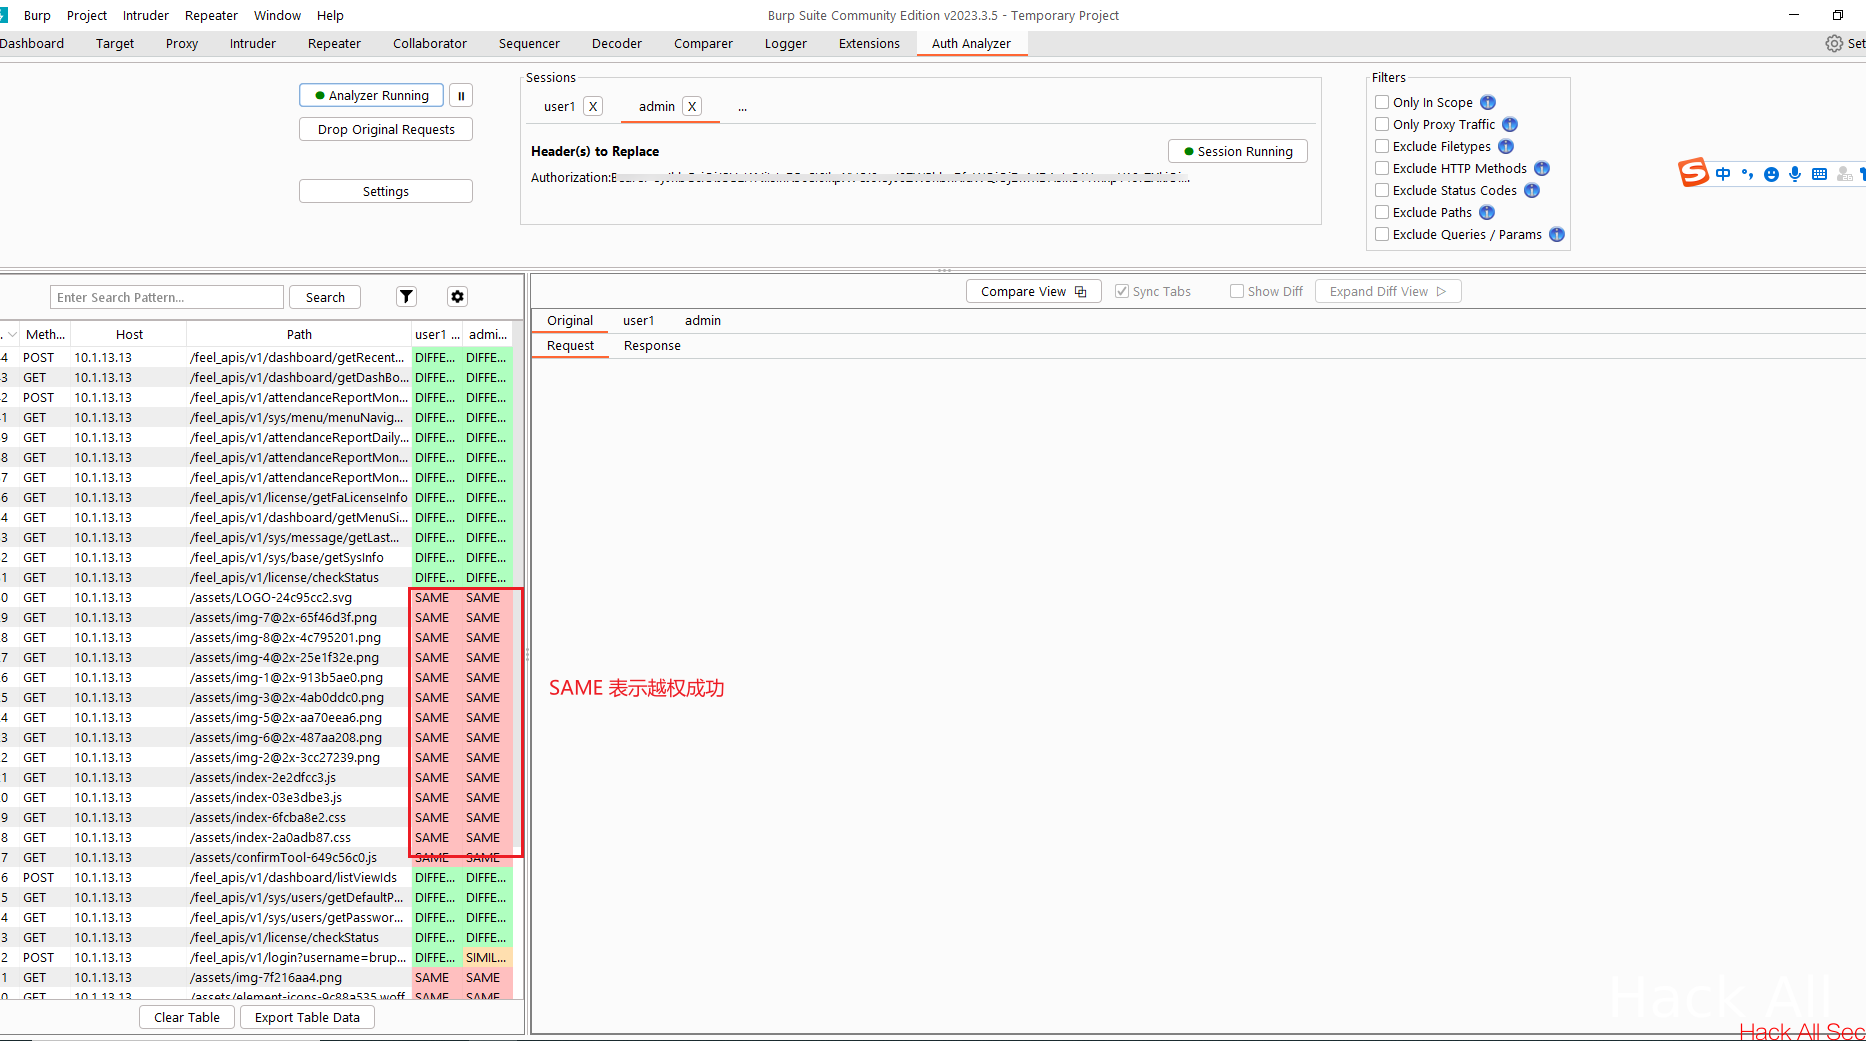This screenshot has width=1866, height=1041.
Task: Click Export Table Data button
Action: pos(307,1018)
